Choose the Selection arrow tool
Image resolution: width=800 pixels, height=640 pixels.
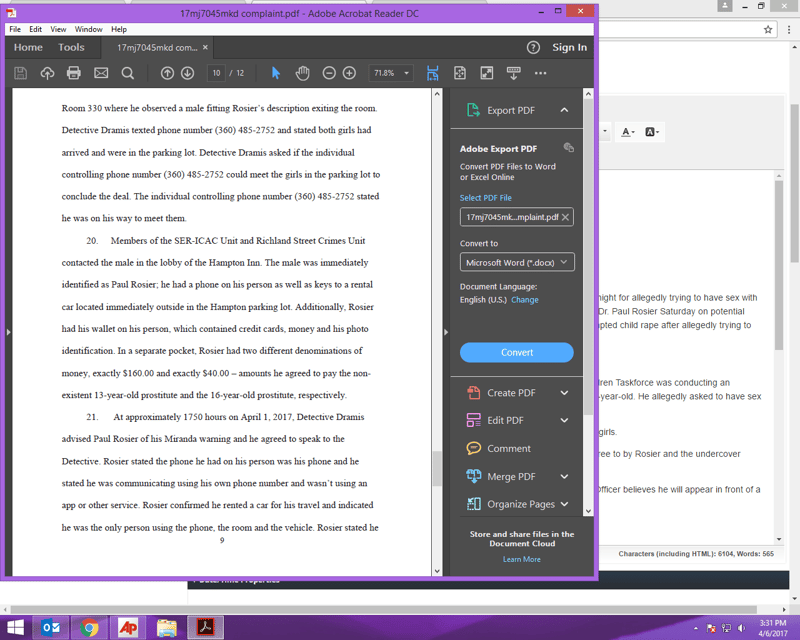coord(276,73)
